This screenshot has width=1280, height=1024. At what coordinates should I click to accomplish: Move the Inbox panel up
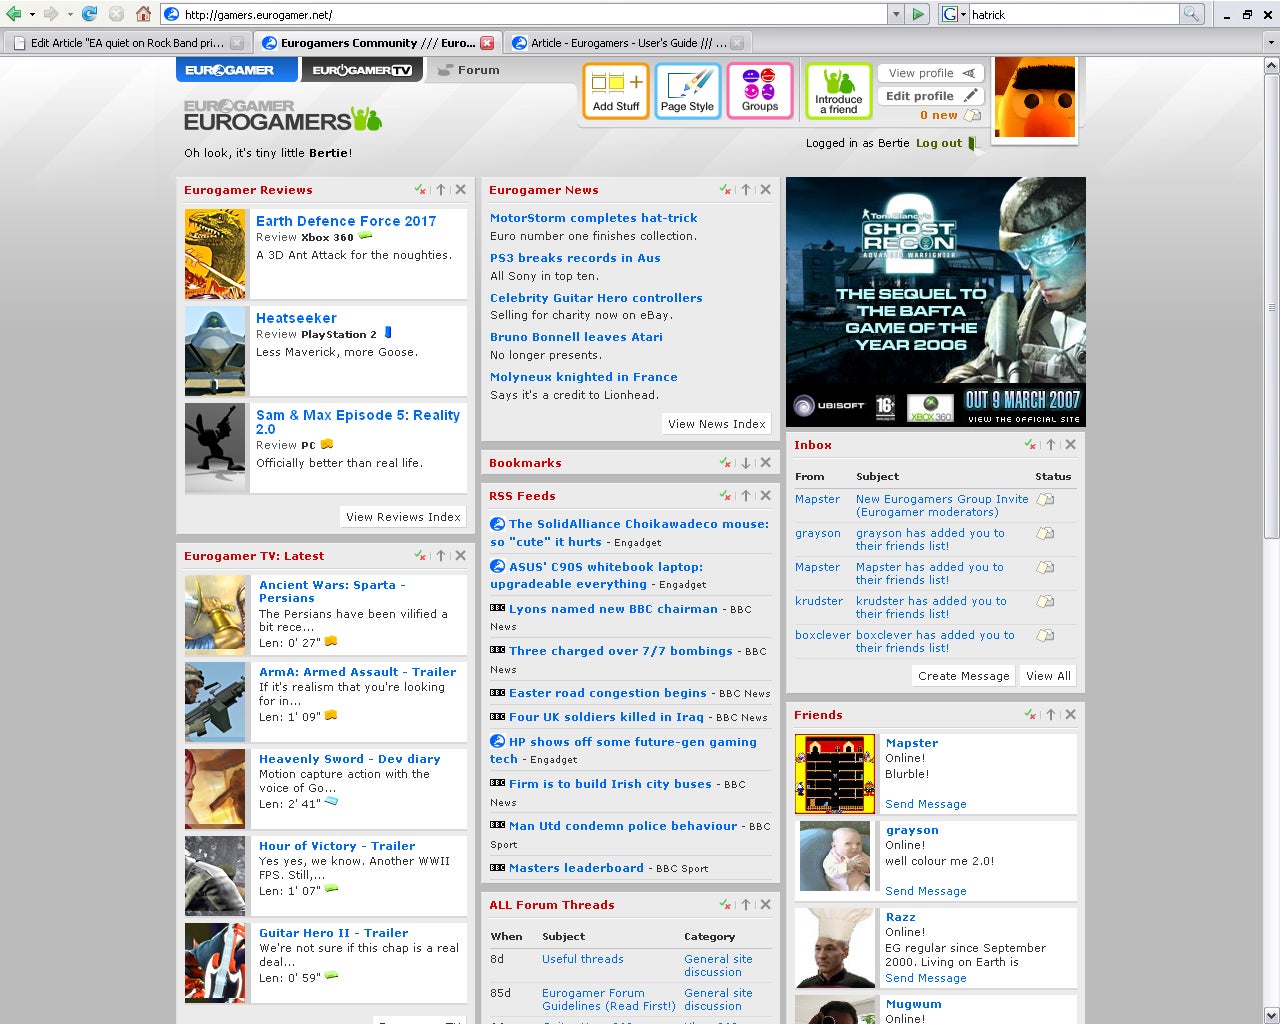(1051, 444)
